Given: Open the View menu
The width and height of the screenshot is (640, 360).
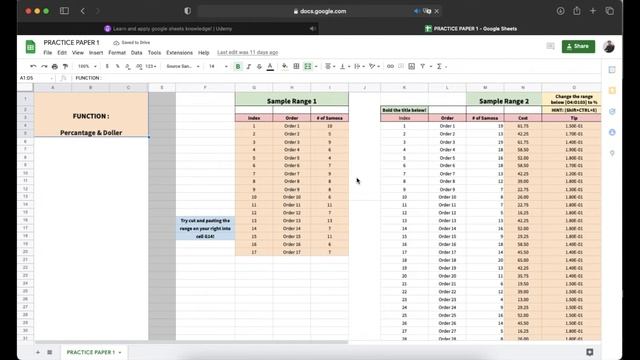Looking at the screenshot, I should point(78,53).
